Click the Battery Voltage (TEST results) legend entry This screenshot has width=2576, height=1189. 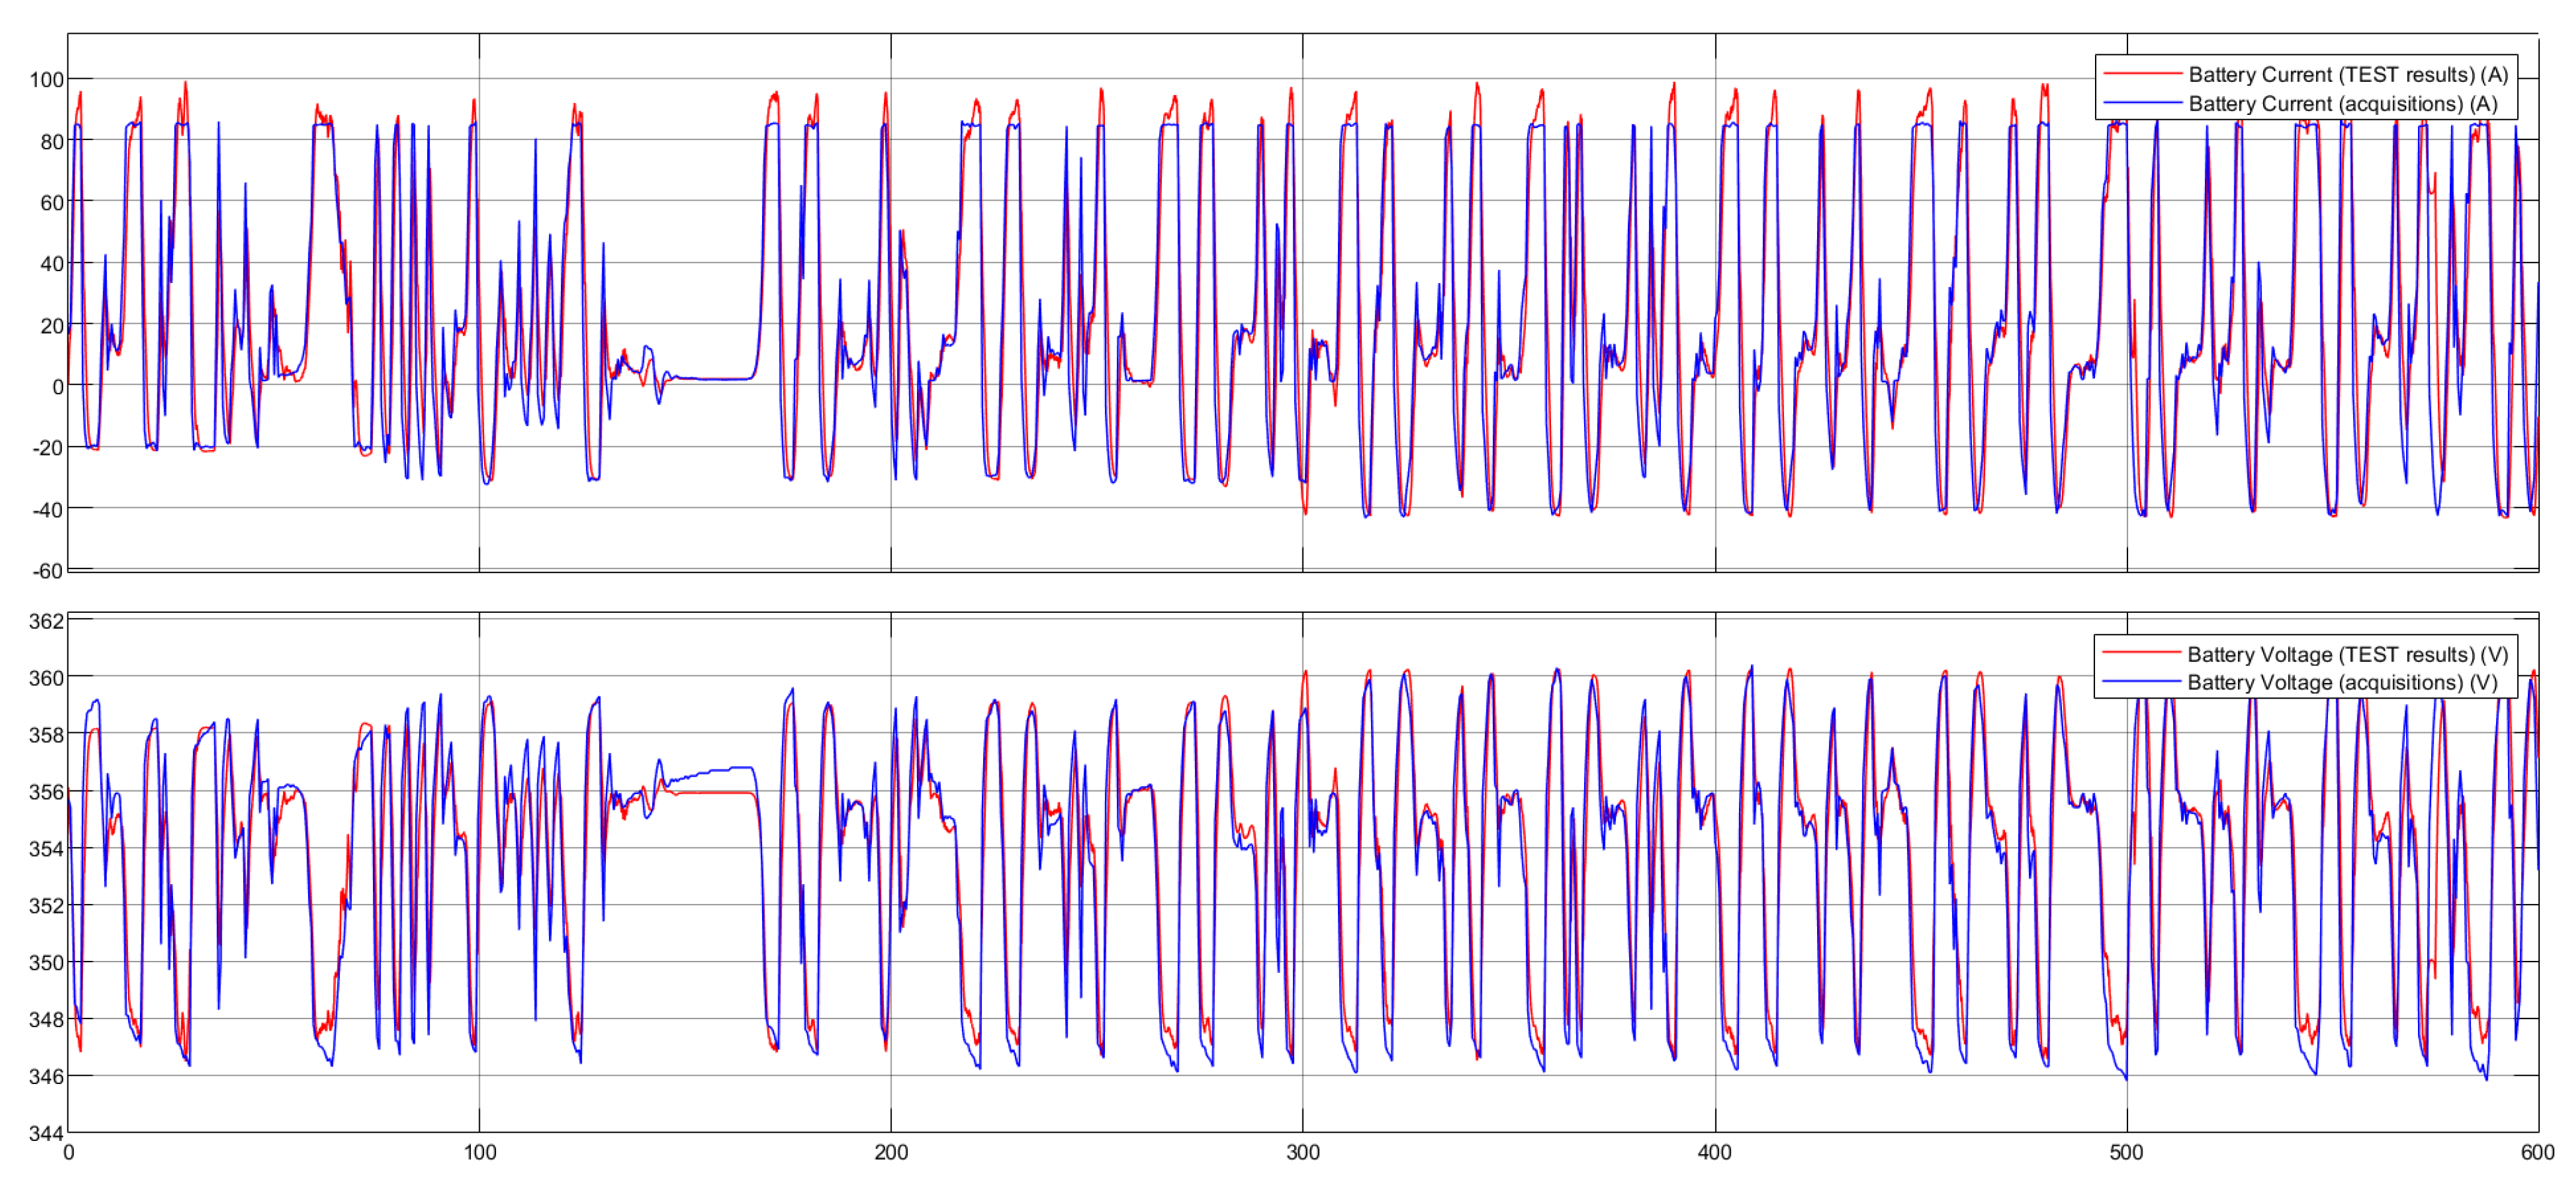coord(2347,655)
